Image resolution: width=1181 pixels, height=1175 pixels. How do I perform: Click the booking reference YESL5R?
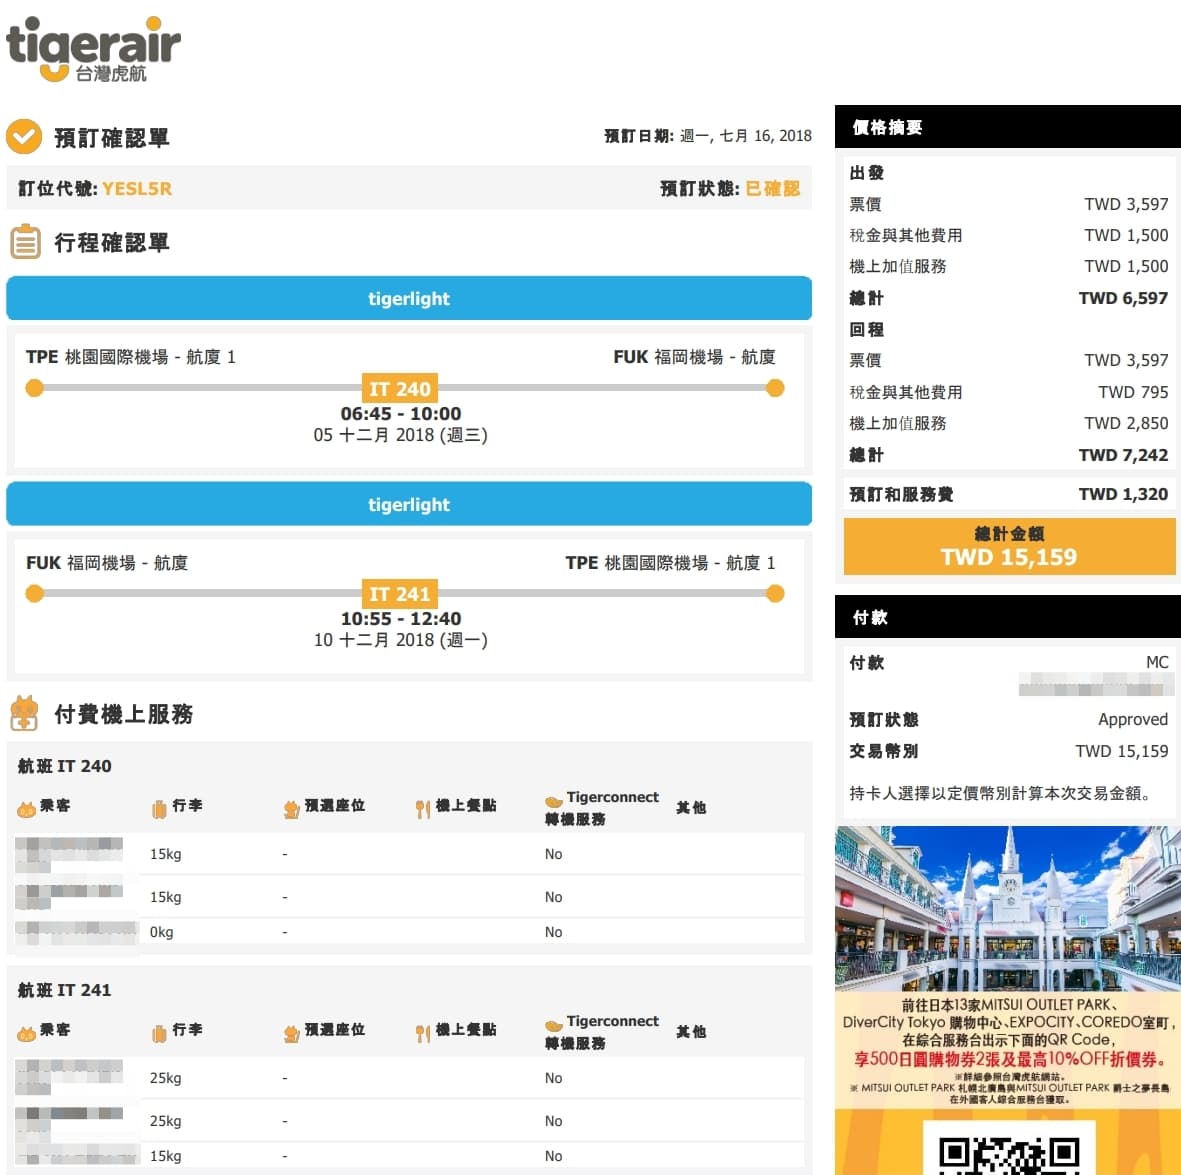[137, 188]
